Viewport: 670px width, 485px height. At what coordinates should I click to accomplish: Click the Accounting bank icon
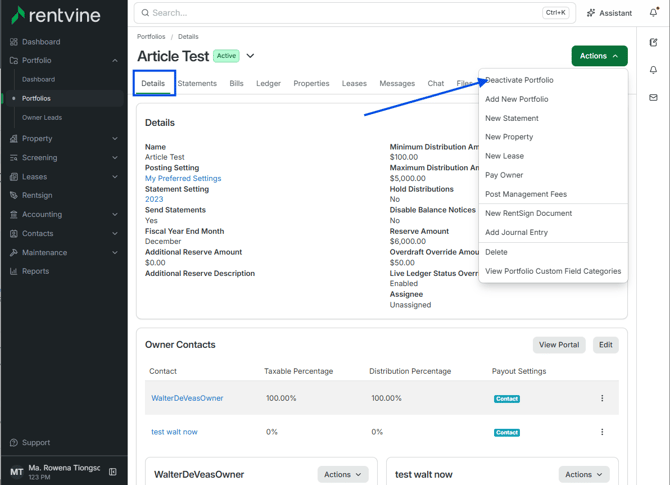pos(14,215)
